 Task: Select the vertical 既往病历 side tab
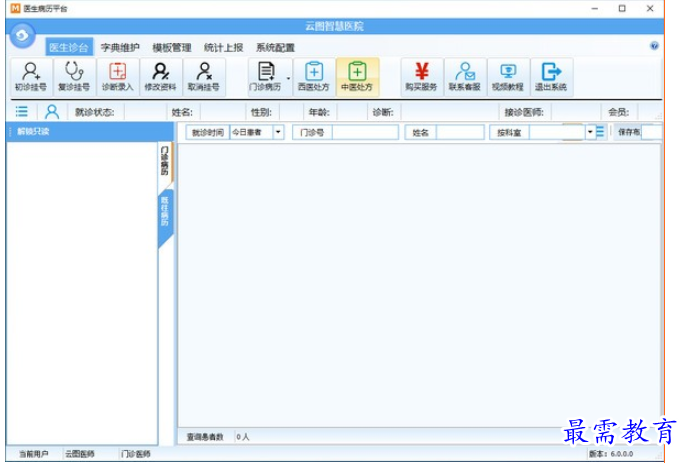click(165, 212)
